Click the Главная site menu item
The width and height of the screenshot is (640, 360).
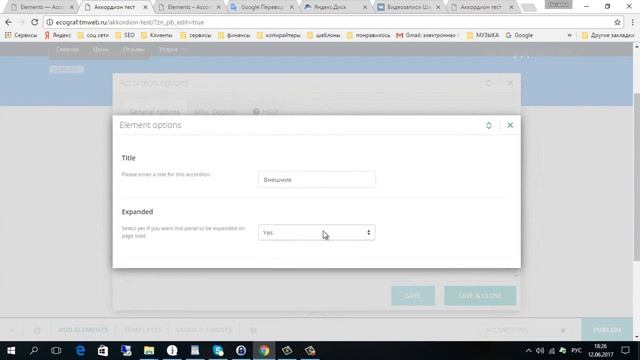pyautogui.click(x=67, y=49)
